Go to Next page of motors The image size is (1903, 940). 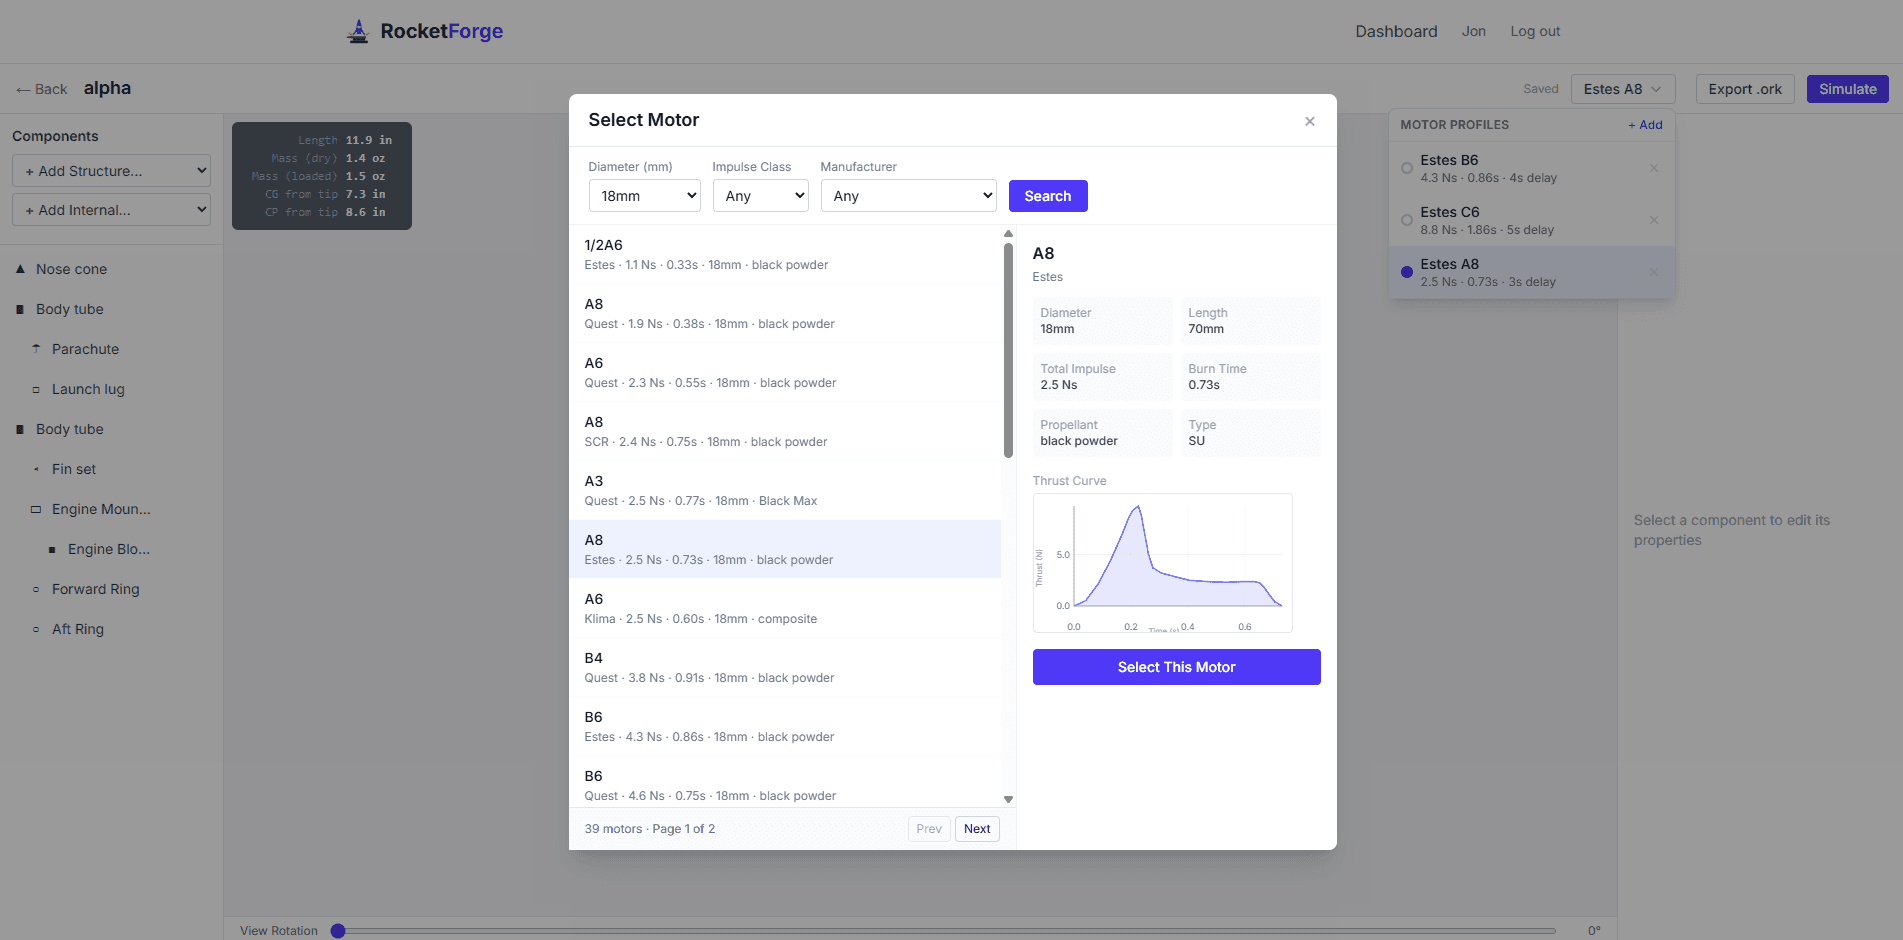977,829
